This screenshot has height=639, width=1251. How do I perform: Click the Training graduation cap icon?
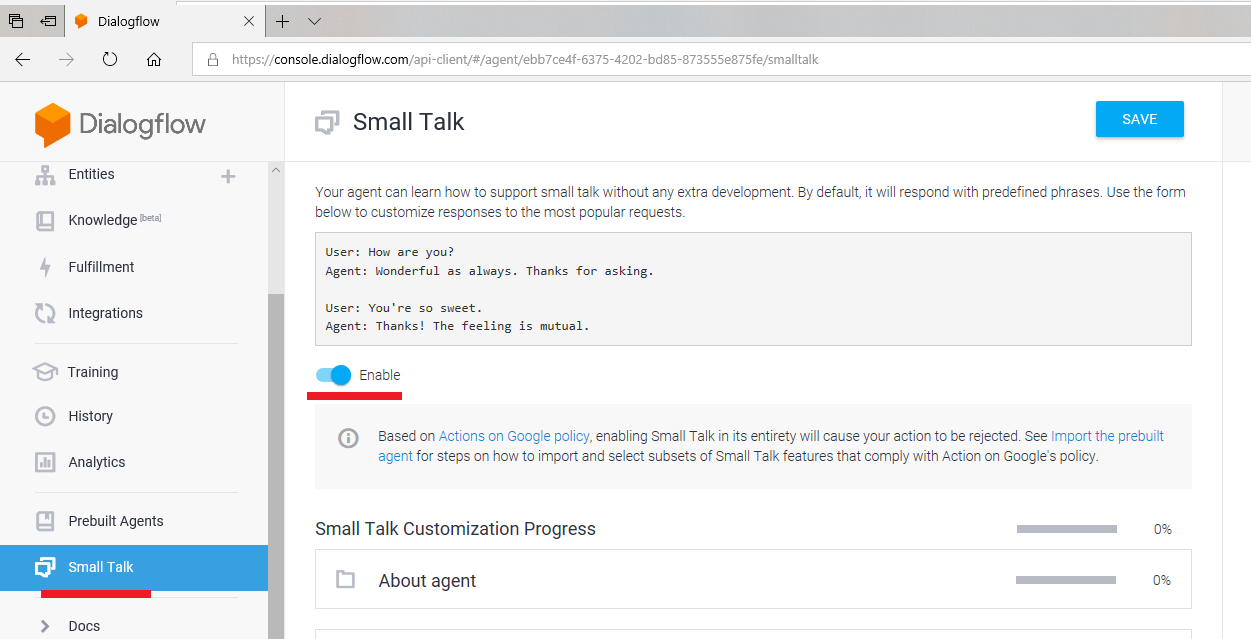(45, 372)
